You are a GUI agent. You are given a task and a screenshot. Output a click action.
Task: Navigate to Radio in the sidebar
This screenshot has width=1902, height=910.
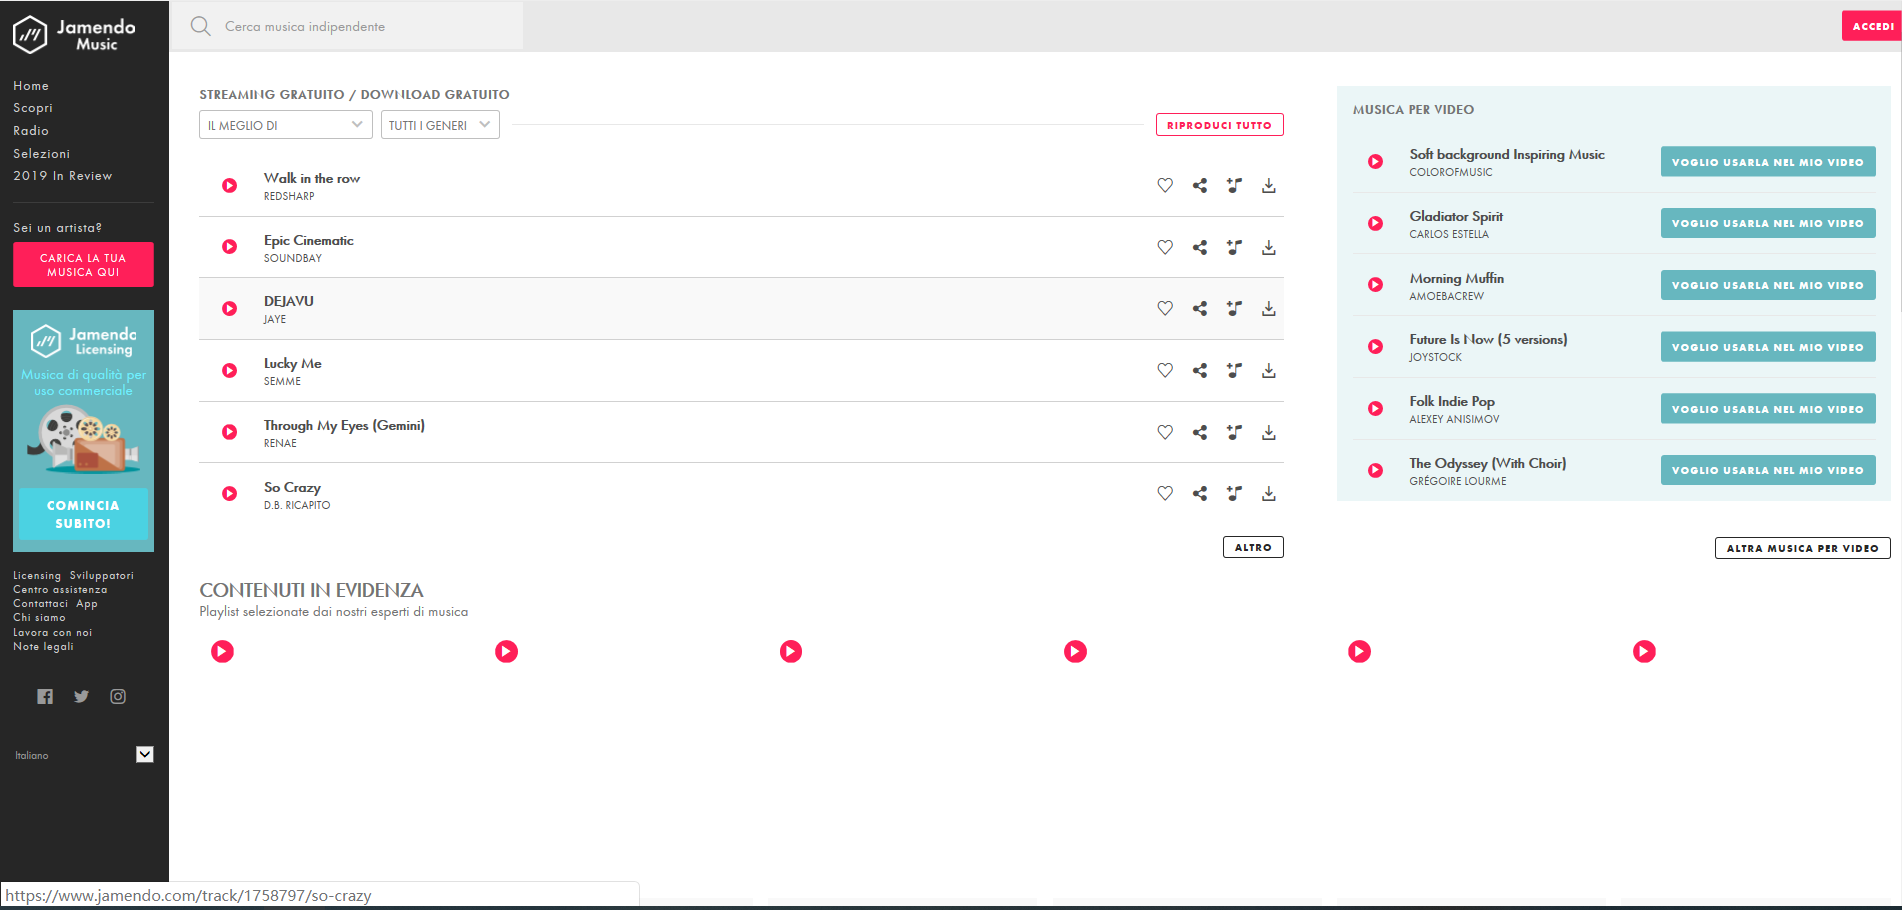coord(31,131)
